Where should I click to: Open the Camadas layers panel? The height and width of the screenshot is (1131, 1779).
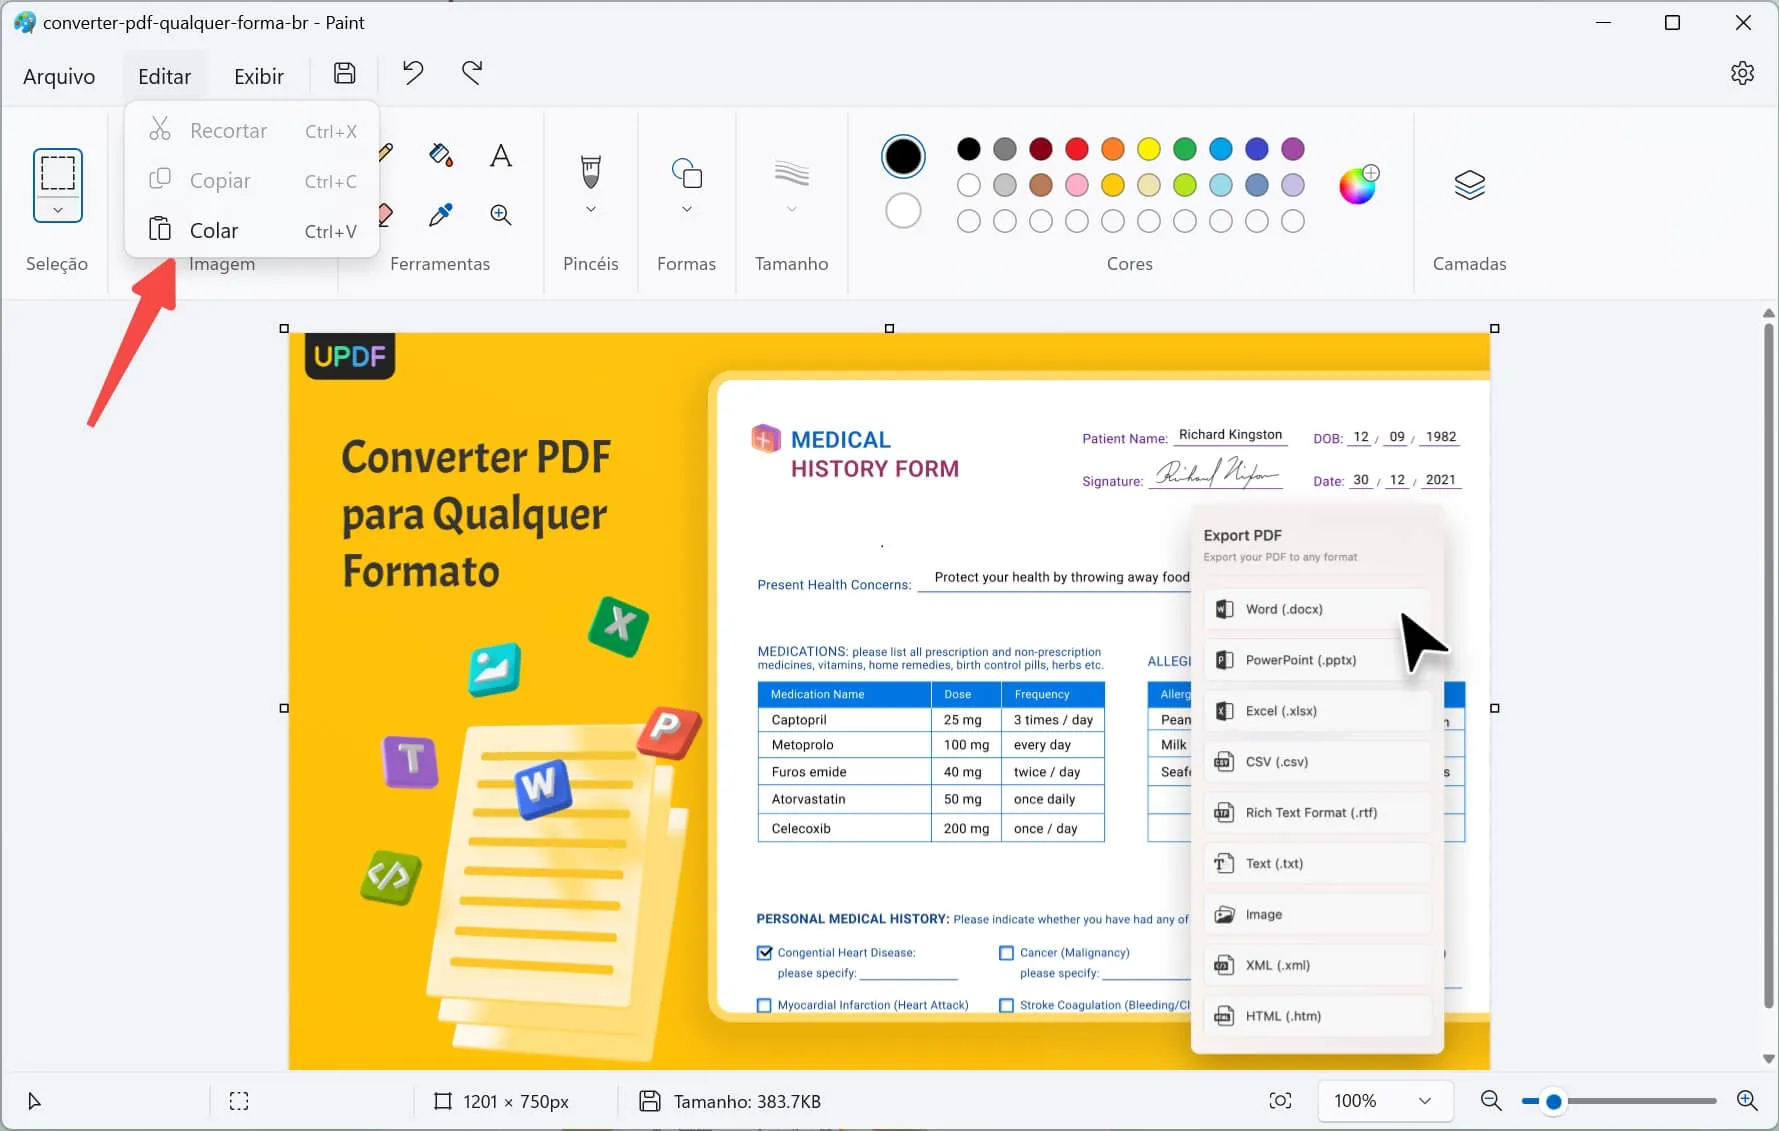(1468, 185)
